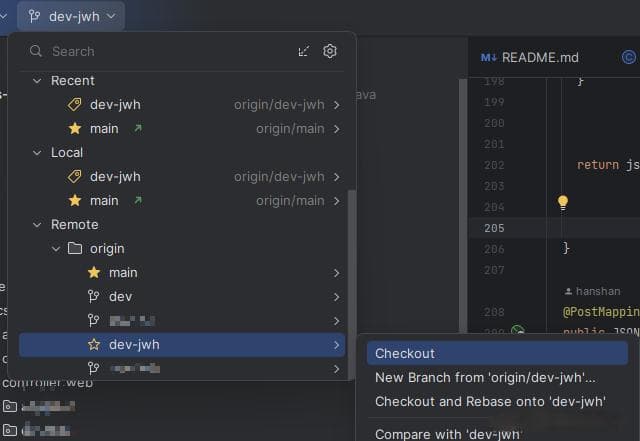Click the fetch arrow icon in branches popup
This screenshot has height=441, width=640.
point(304,51)
